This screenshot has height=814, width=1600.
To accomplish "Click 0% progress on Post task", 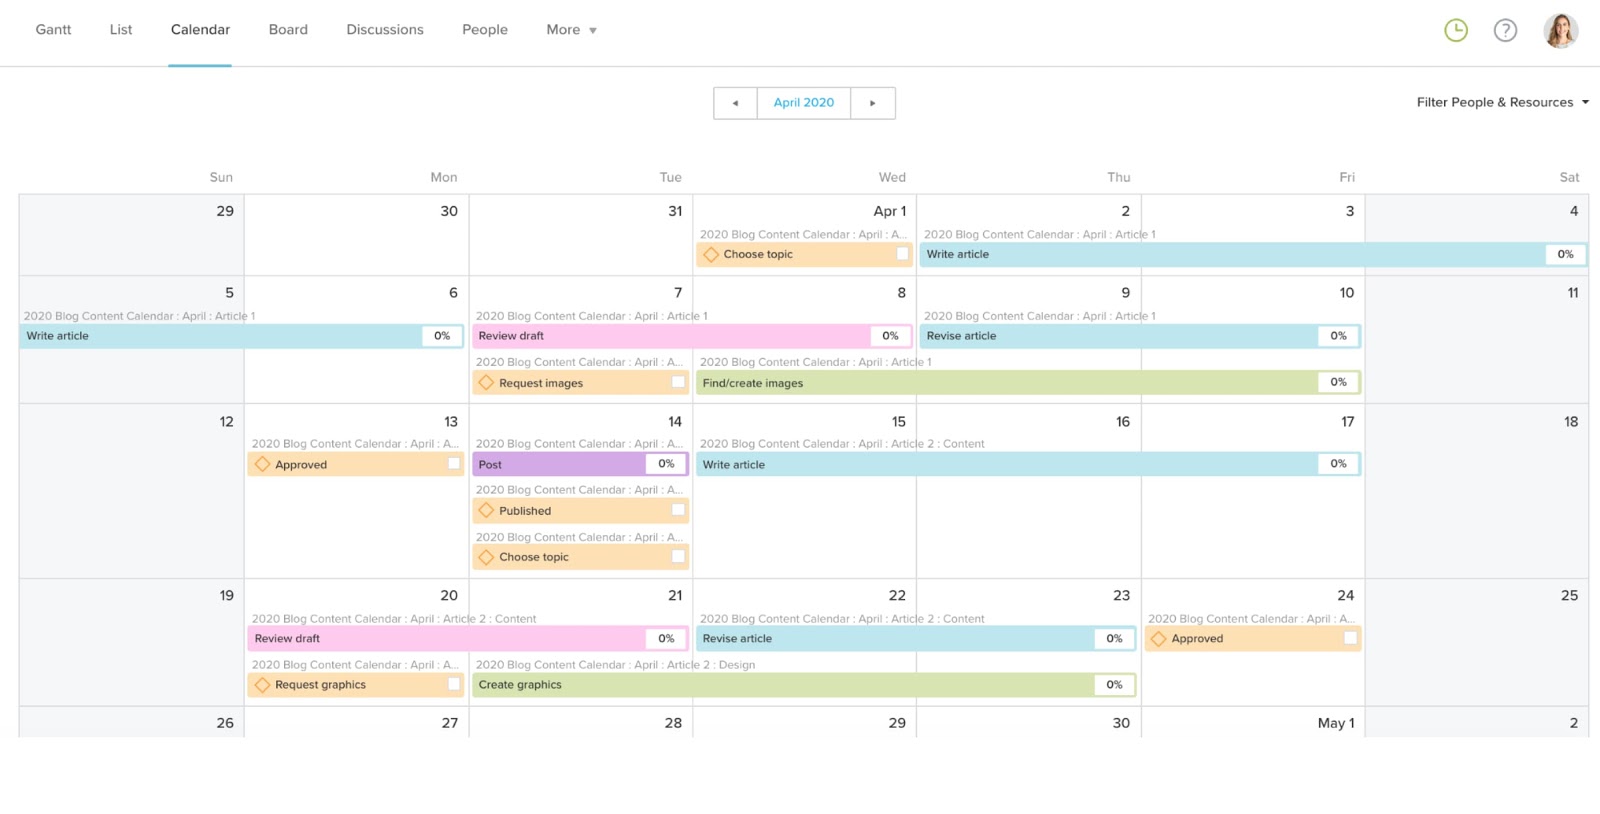I will click(x=666, y=464).
